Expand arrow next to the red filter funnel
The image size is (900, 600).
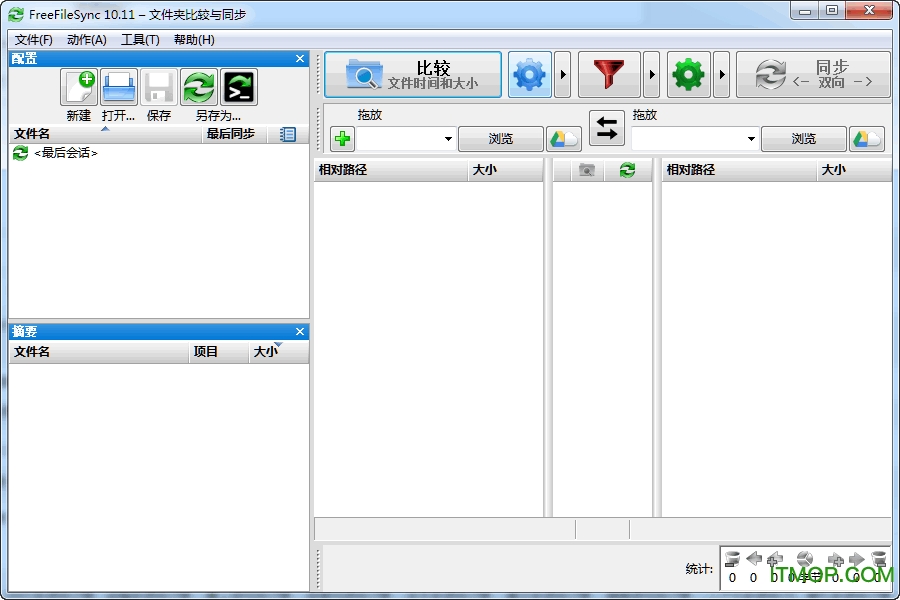tap(651, 75)
